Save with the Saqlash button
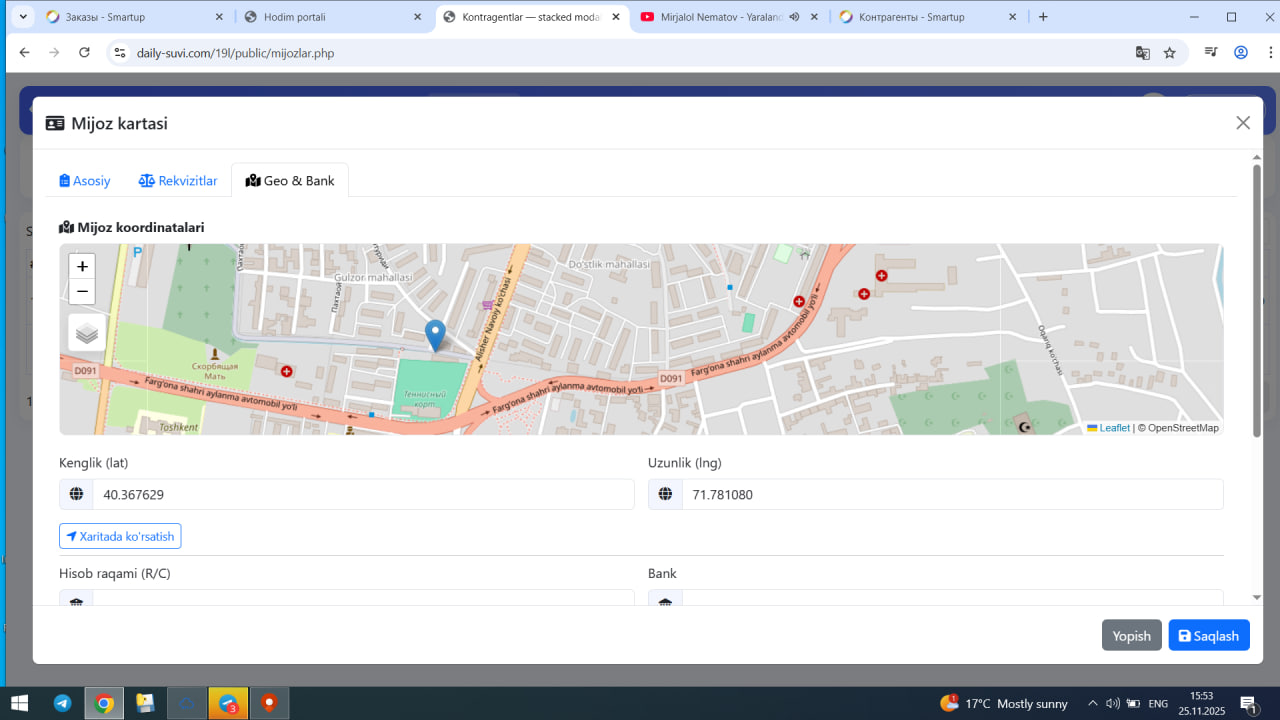This screenshot has height=720, width=1280. (x=1208, y=636)
